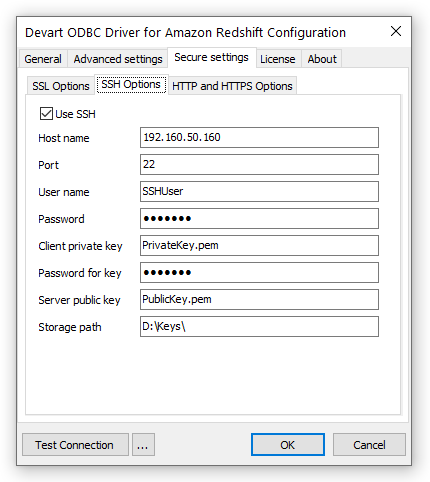Click the Cancel button

[x=369, y=445]
